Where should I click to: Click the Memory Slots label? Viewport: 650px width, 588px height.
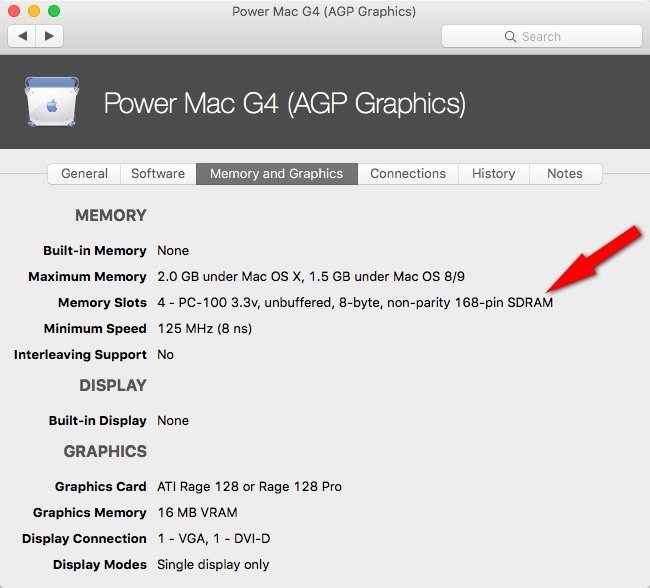tap(102, 303)
